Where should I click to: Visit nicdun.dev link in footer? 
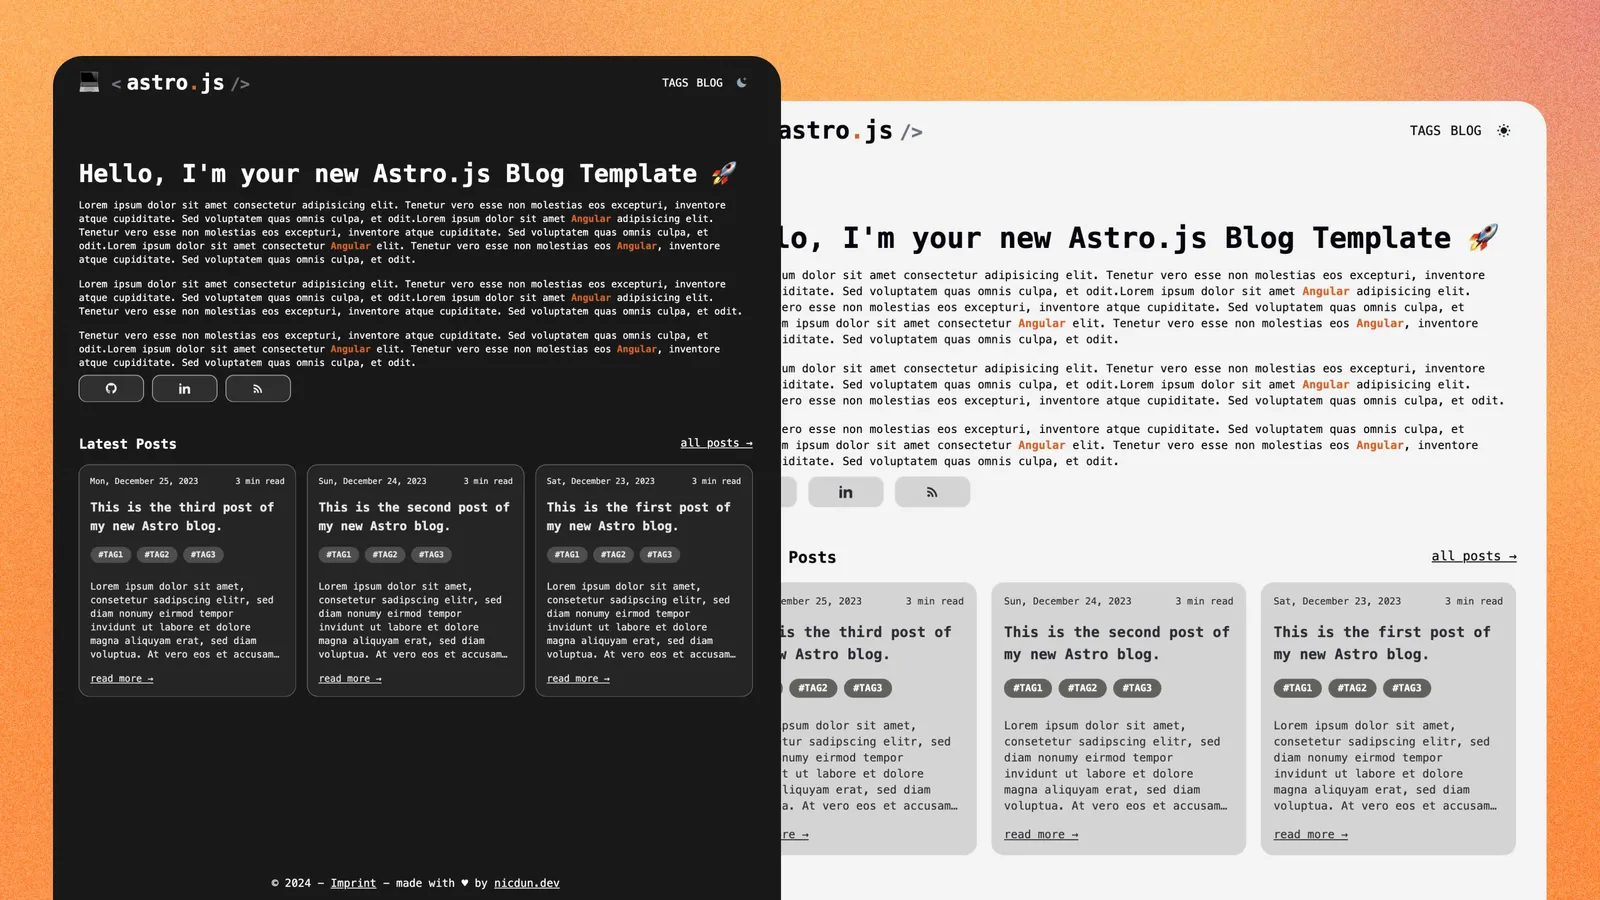[526, 883]
